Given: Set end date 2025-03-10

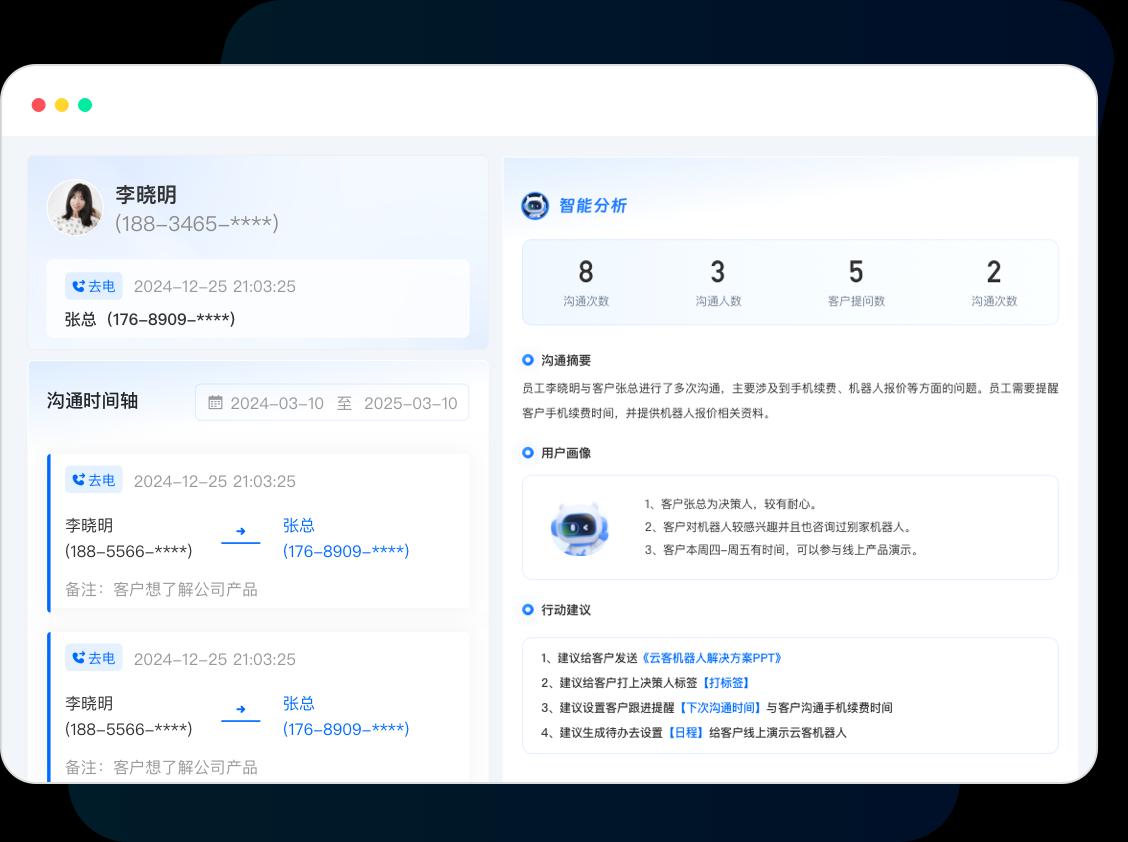Looking at the screenshot, I should 411,403.
